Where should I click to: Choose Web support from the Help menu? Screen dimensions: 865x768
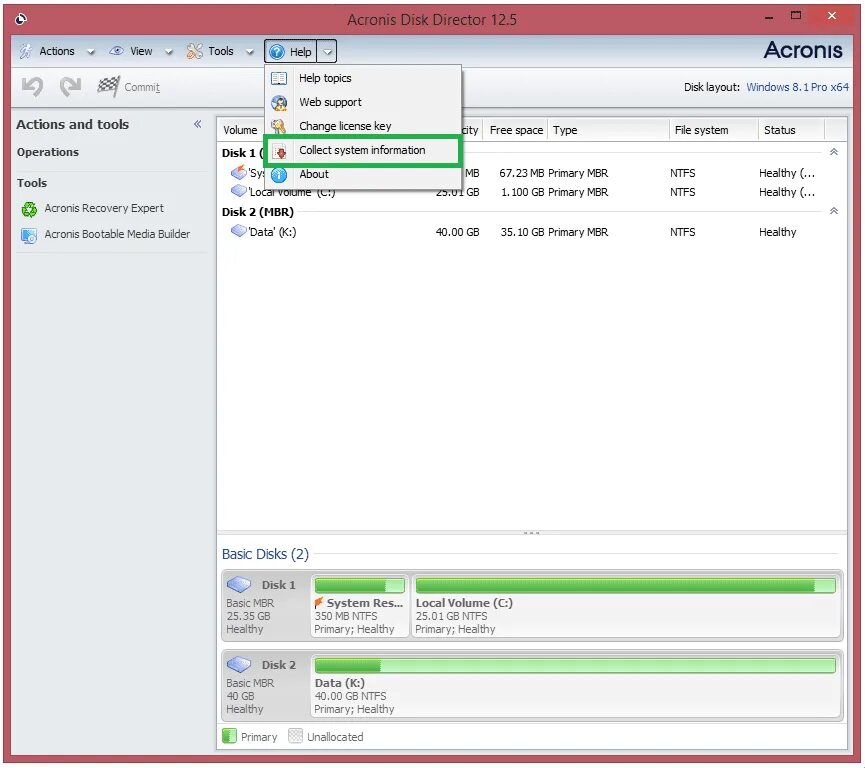click(x=362, y=102)
